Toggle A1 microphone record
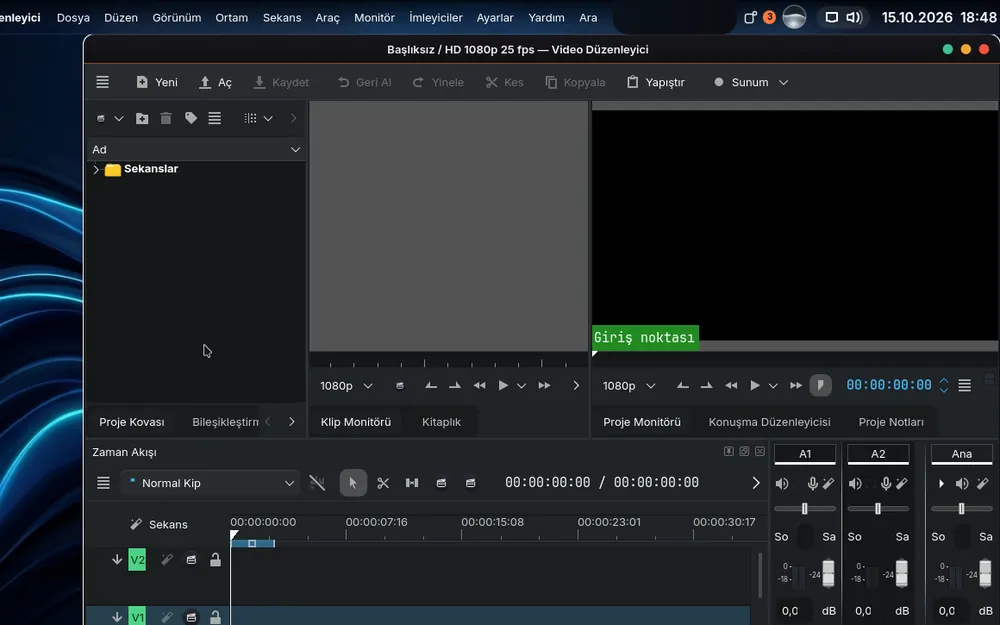1000x625 pixels. click(812, 483)
